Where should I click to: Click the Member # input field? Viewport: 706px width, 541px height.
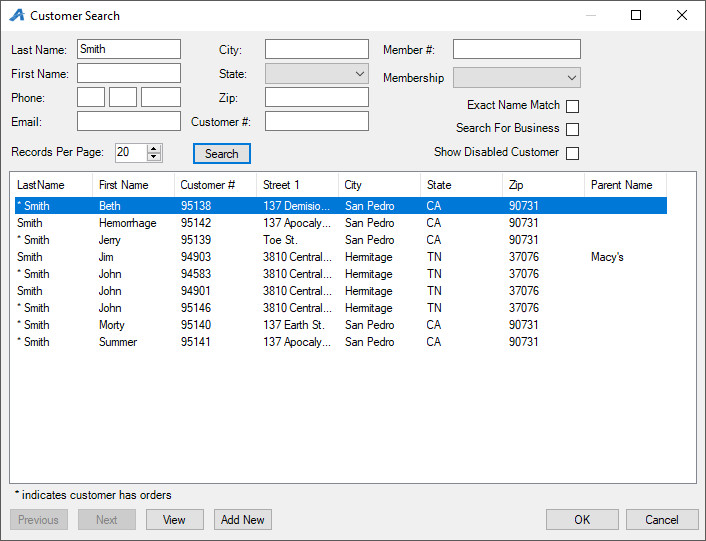click(516, 49)
